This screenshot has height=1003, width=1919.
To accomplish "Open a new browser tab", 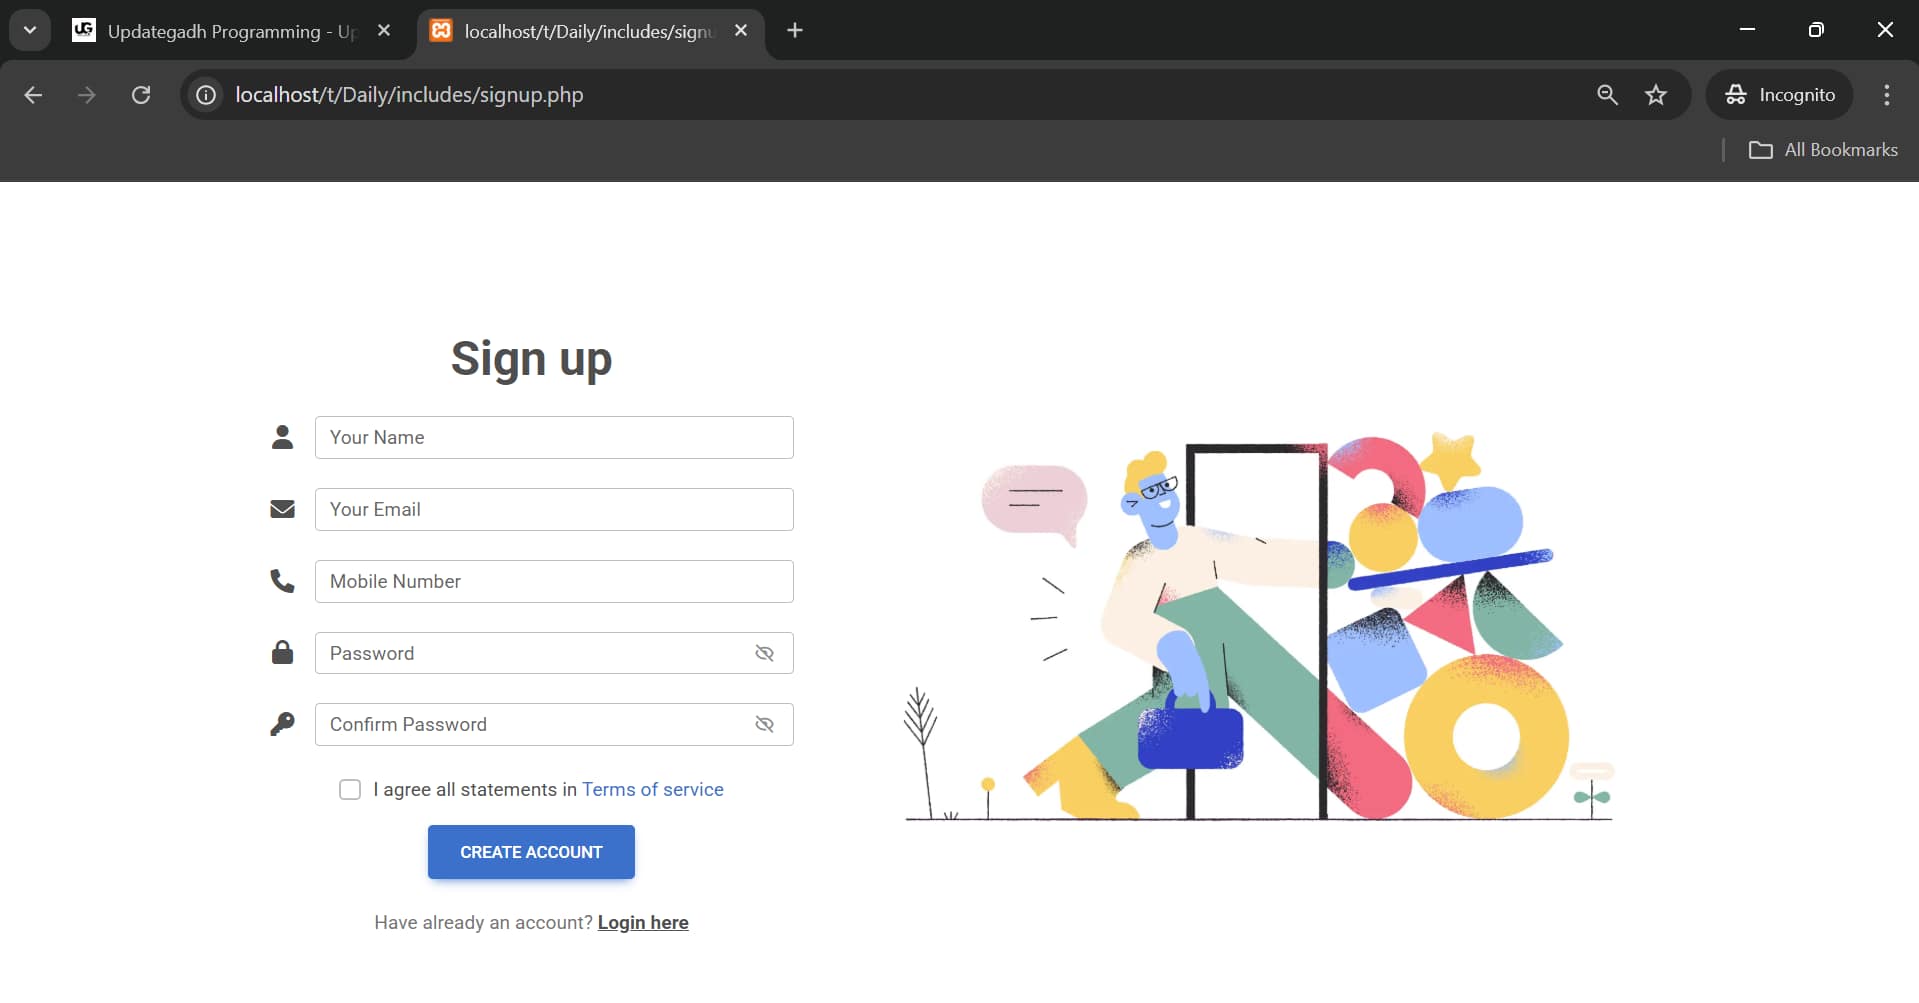I will [795, 31].
